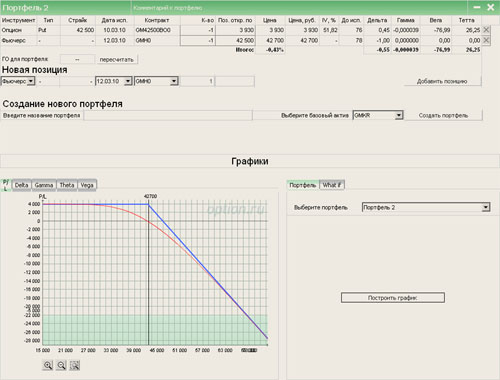Screen dimensions: 500x380
Task: Open the What If tab
Action: point(332,185)
